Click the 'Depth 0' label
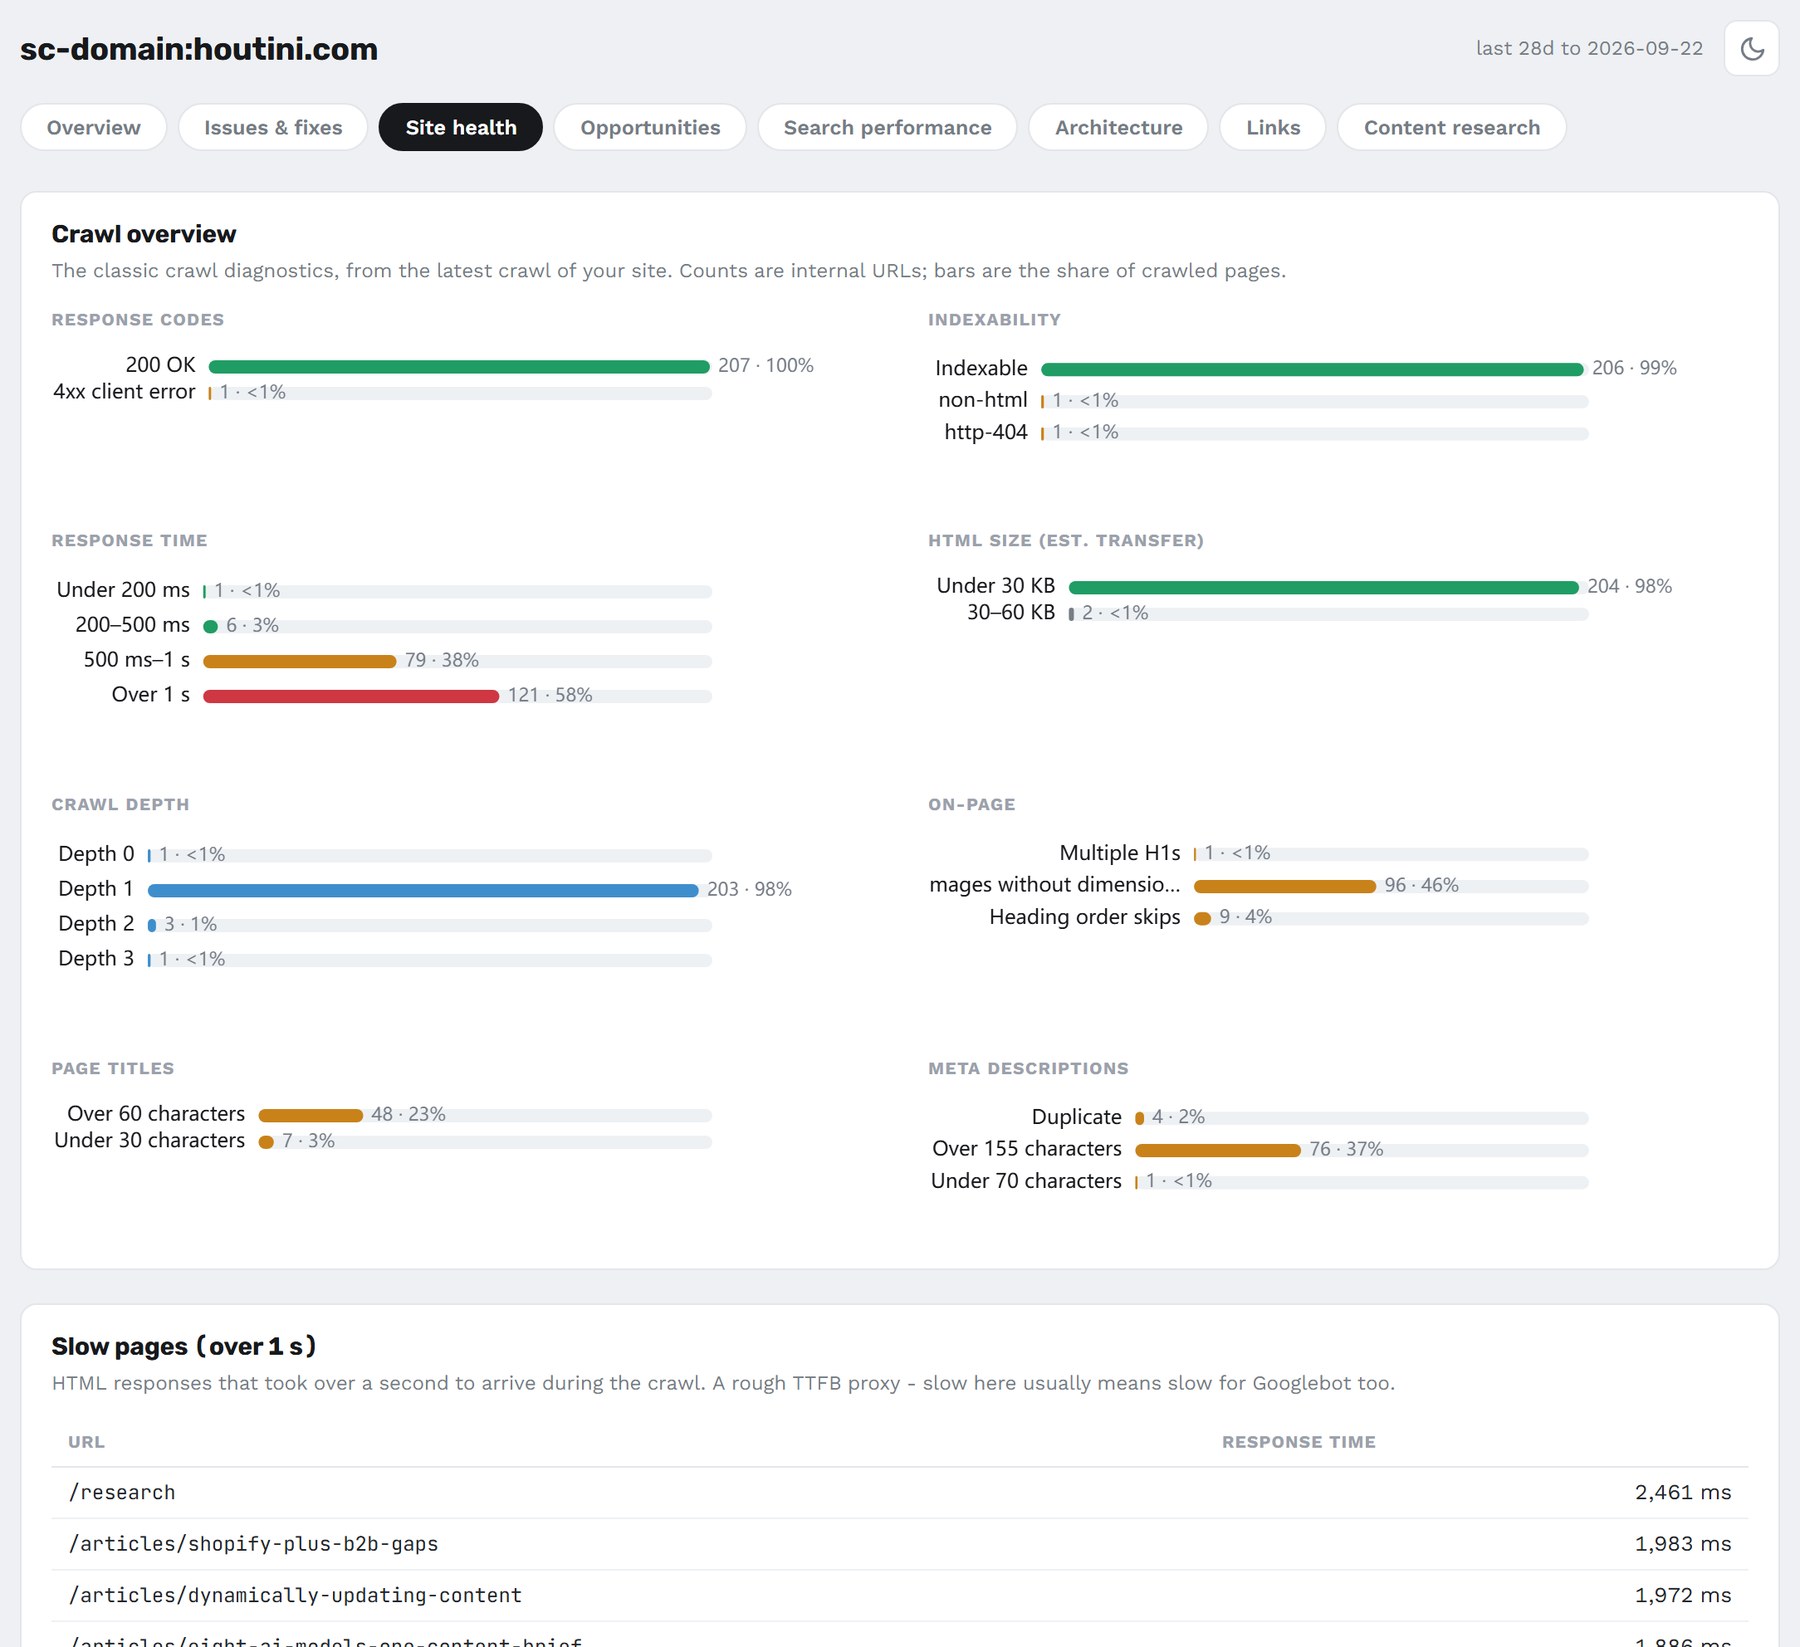This screenshot has width=1800, height=1647. click(96, 854)
